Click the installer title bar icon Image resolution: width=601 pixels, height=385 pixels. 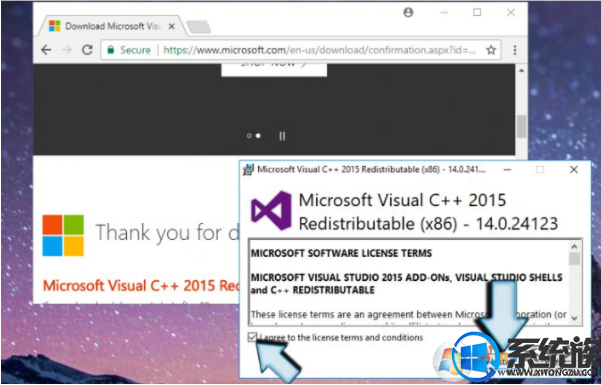(248, 169)
